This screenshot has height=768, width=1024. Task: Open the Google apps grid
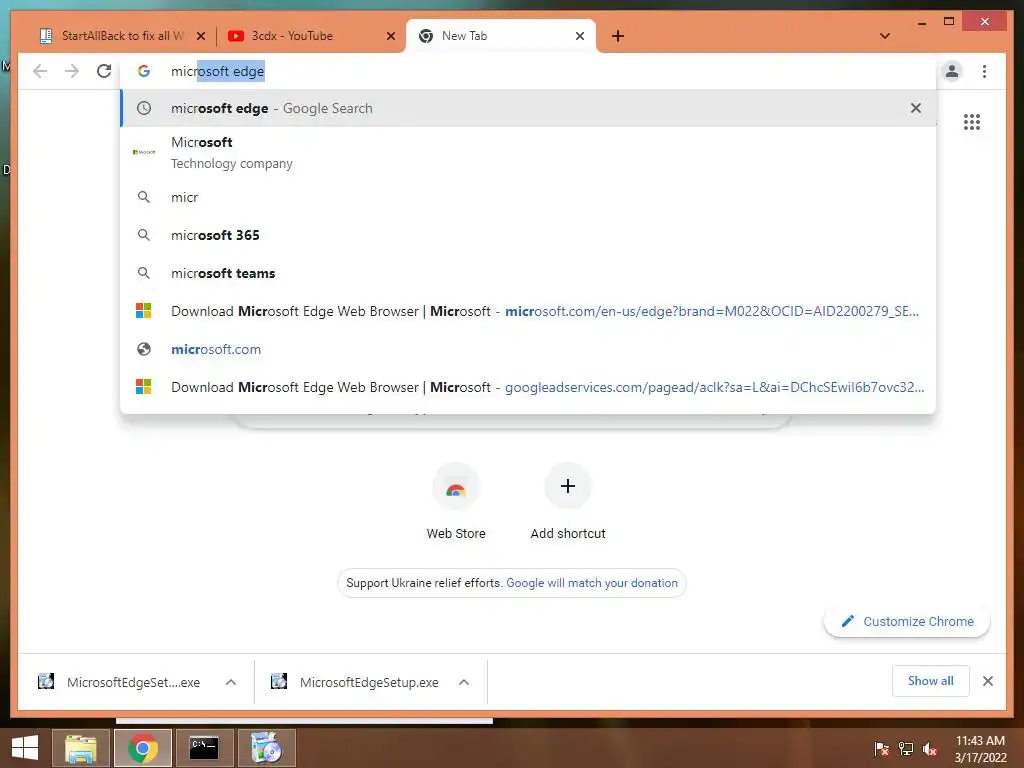[x=972, y=122]
